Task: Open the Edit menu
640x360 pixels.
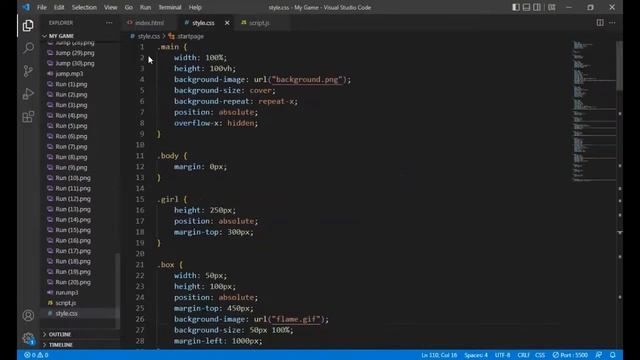Action: point(59,7)
